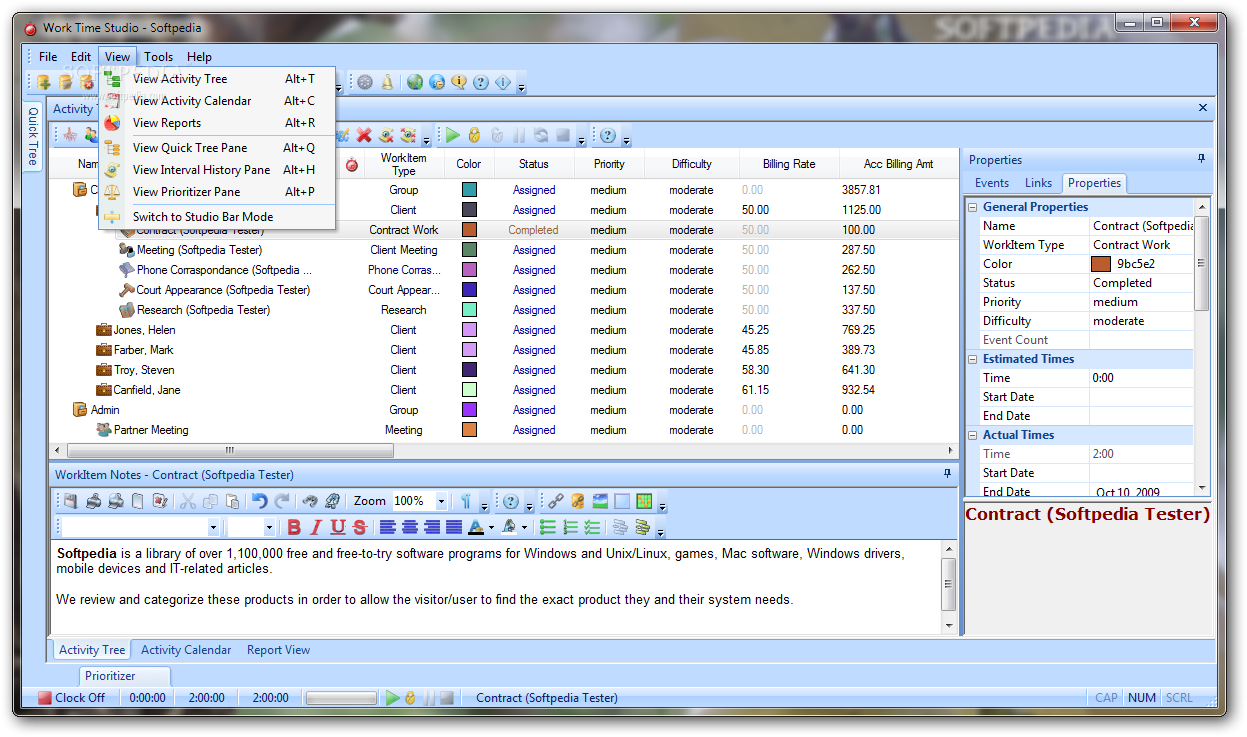Click the green play start-clock icon in activity toolbar
1247x737 pixels.
452,135
